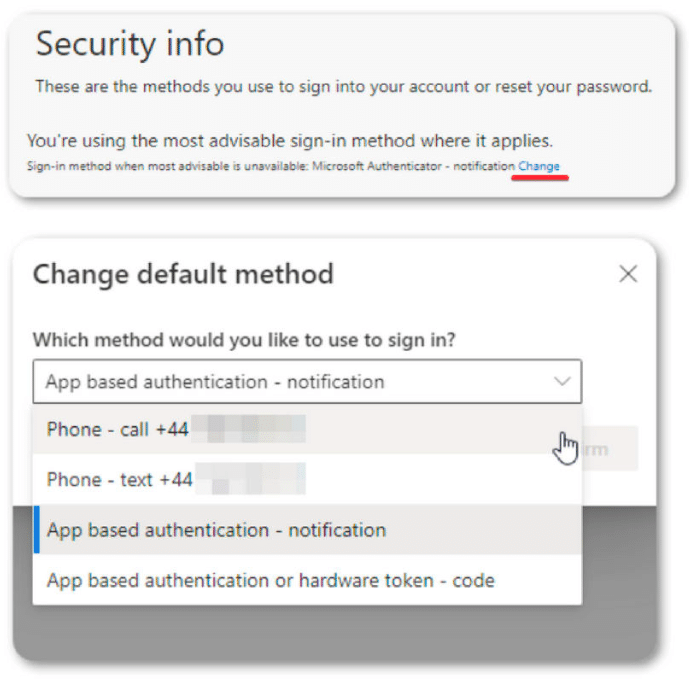Select the Phone - call +44 option
This screenshot has width=689, height=682.
[307, 429]
